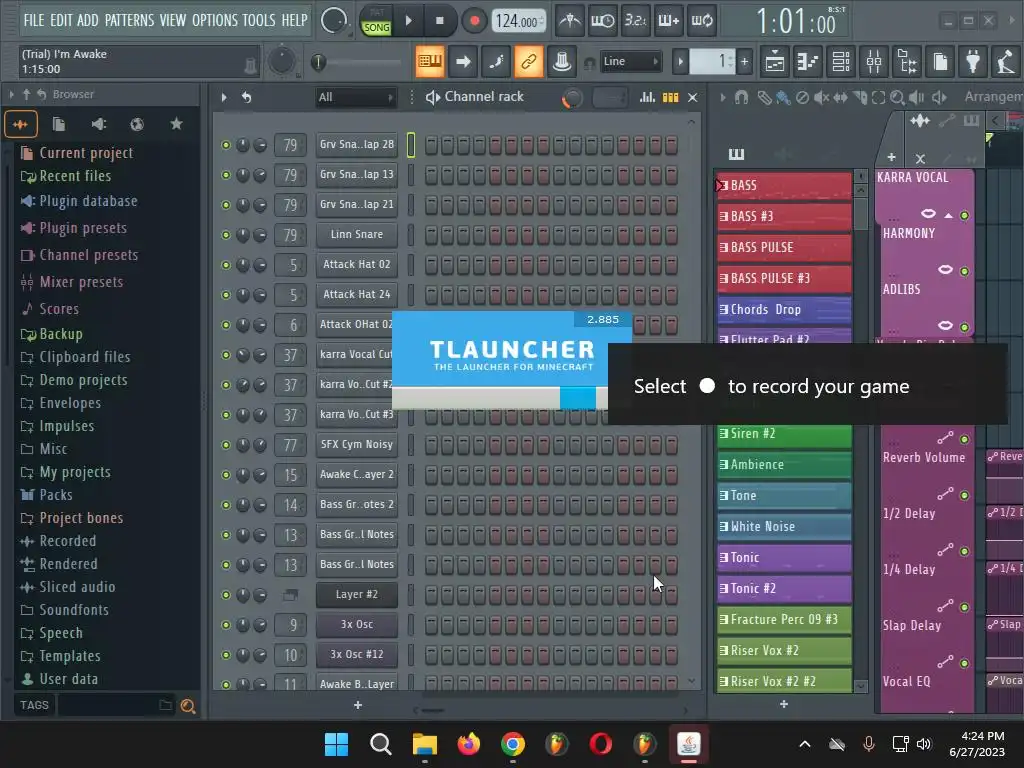Open the PATTERNS menu

click(129, 20)
